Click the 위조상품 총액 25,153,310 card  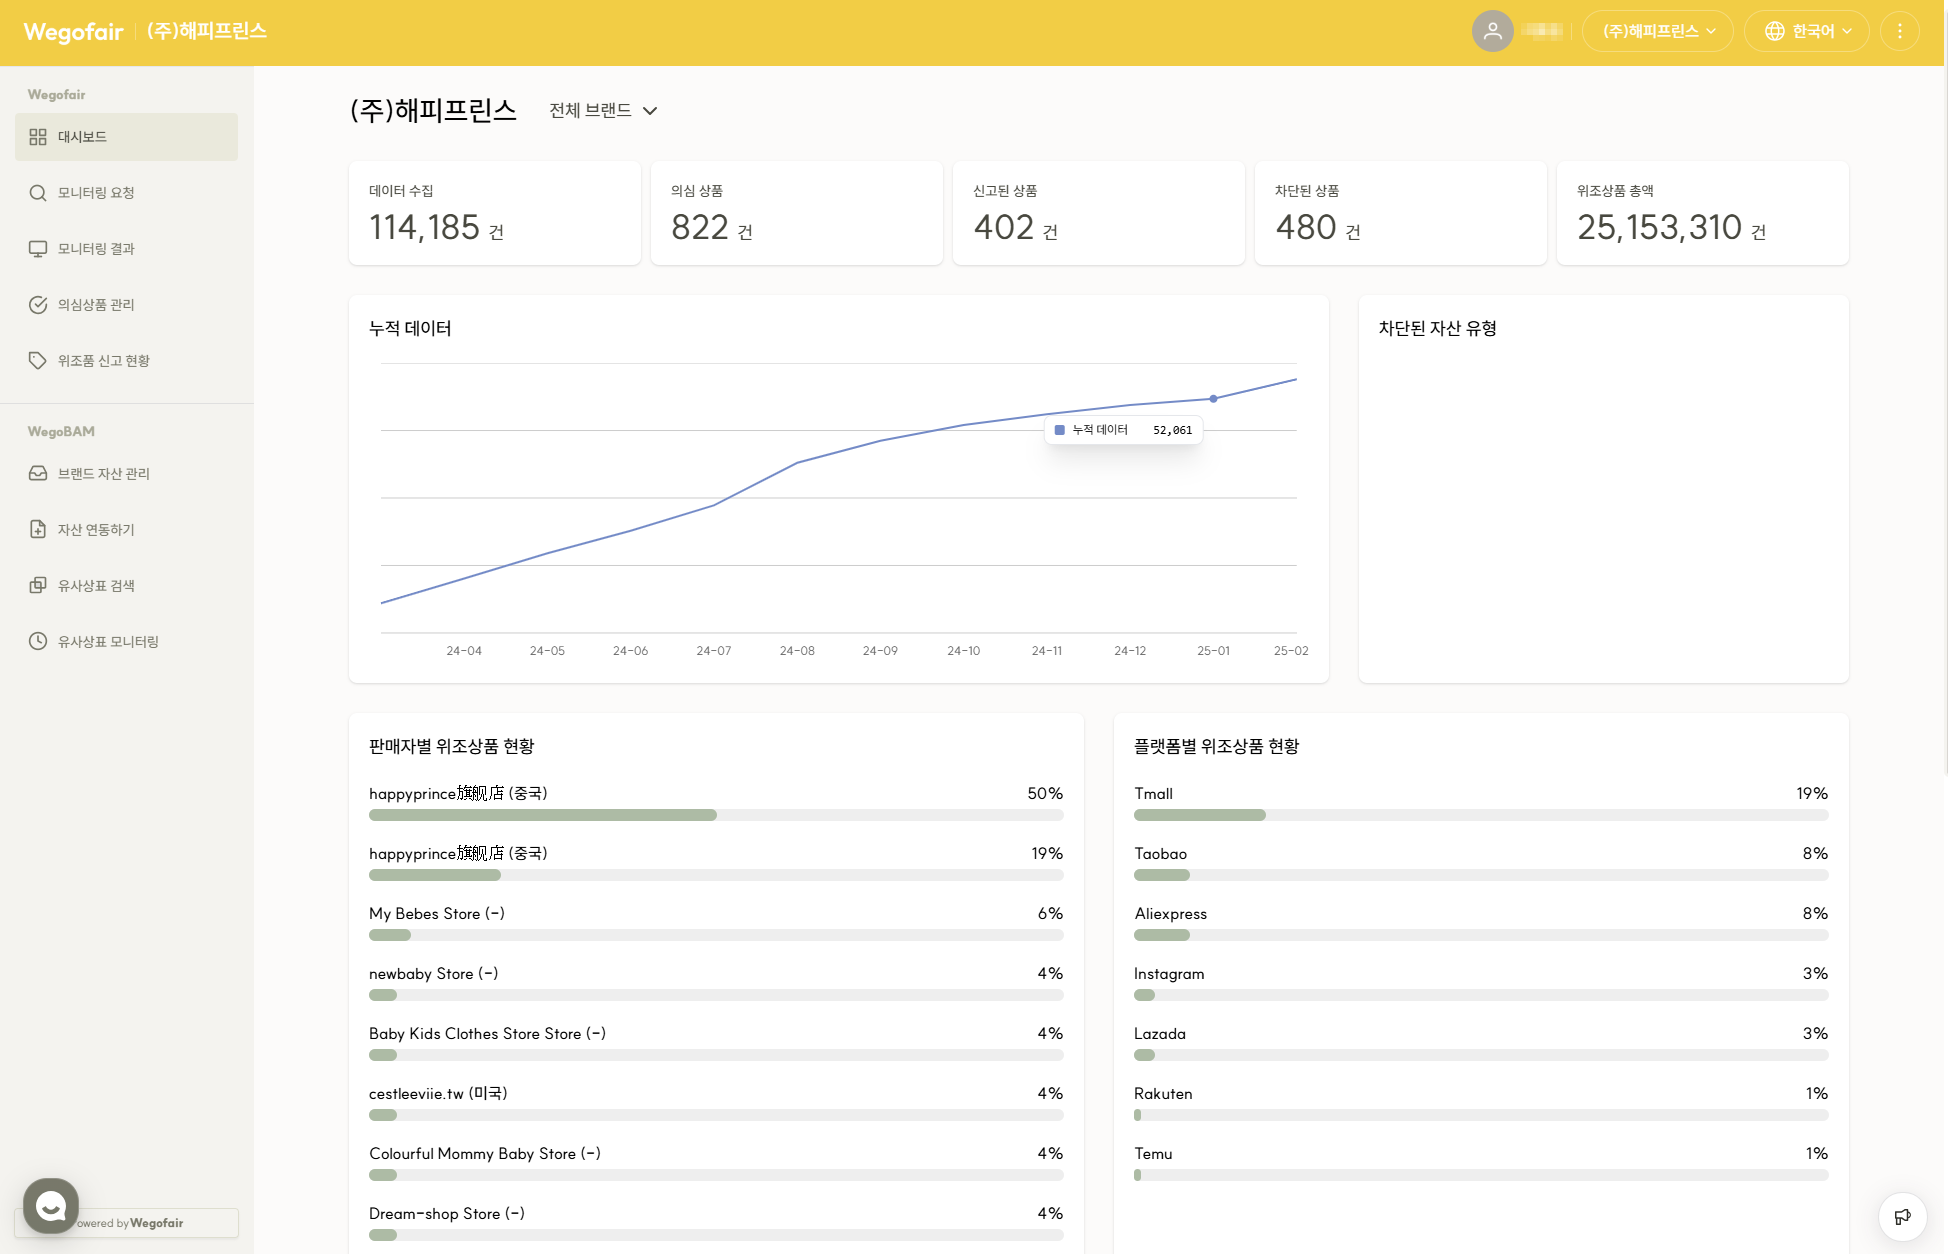[x=1703, y=213]
